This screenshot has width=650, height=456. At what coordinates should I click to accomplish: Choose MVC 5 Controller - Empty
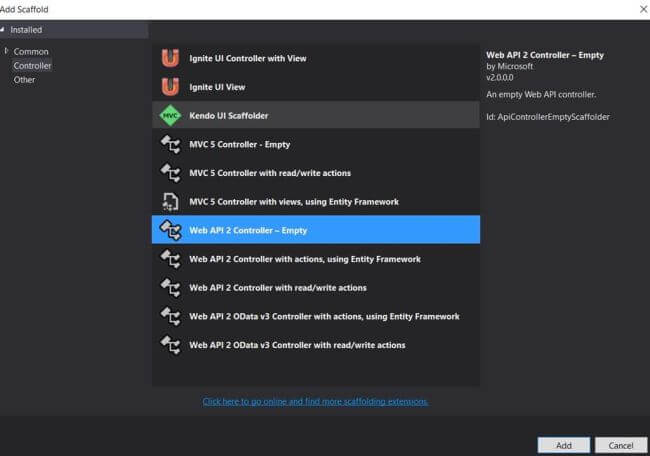[316, 144]
